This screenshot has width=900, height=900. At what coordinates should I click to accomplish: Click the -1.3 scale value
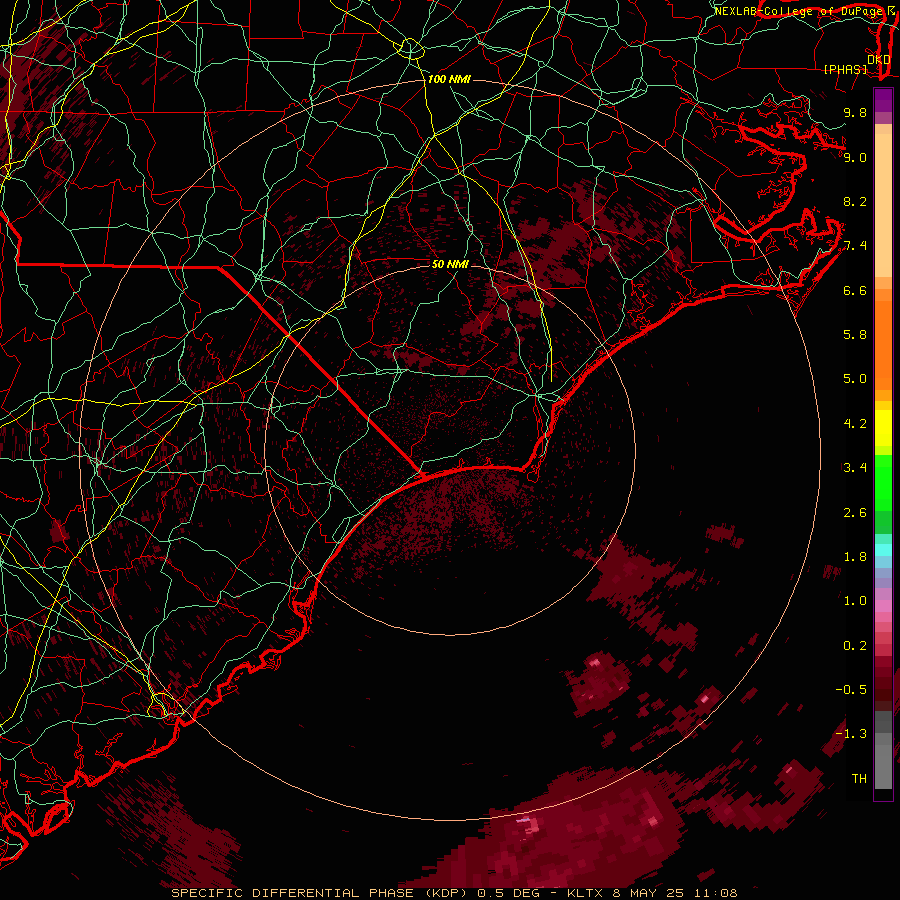(851, 734)
